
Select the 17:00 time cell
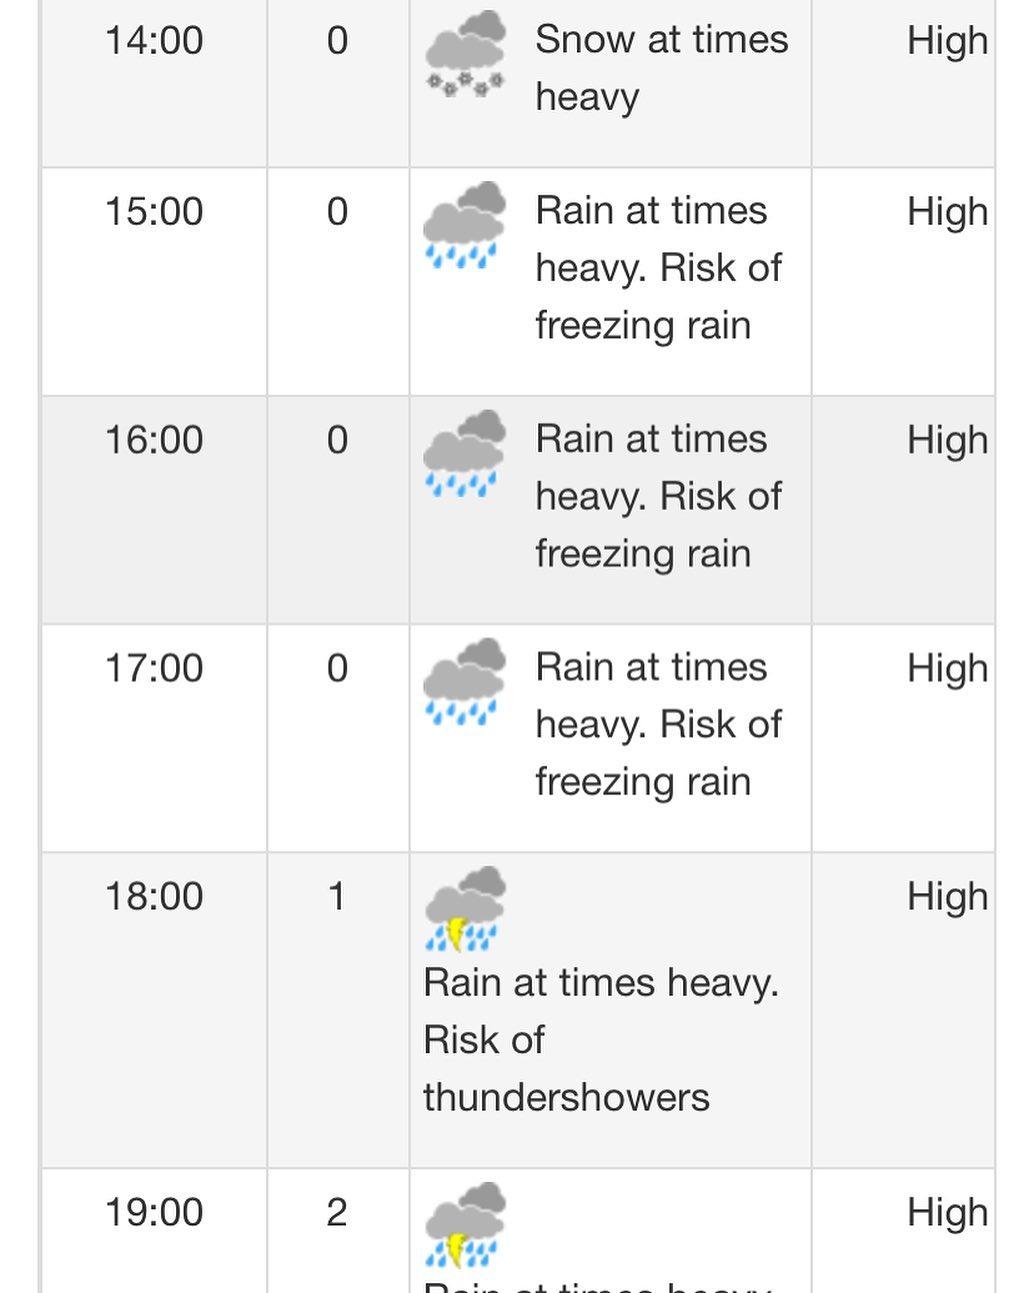[x=154, y=668]
